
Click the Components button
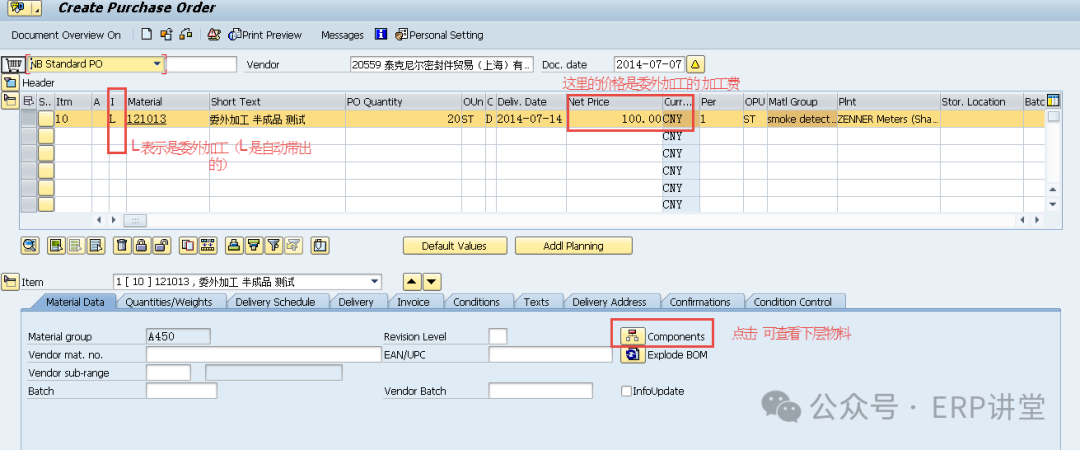[x=665, y=336]
